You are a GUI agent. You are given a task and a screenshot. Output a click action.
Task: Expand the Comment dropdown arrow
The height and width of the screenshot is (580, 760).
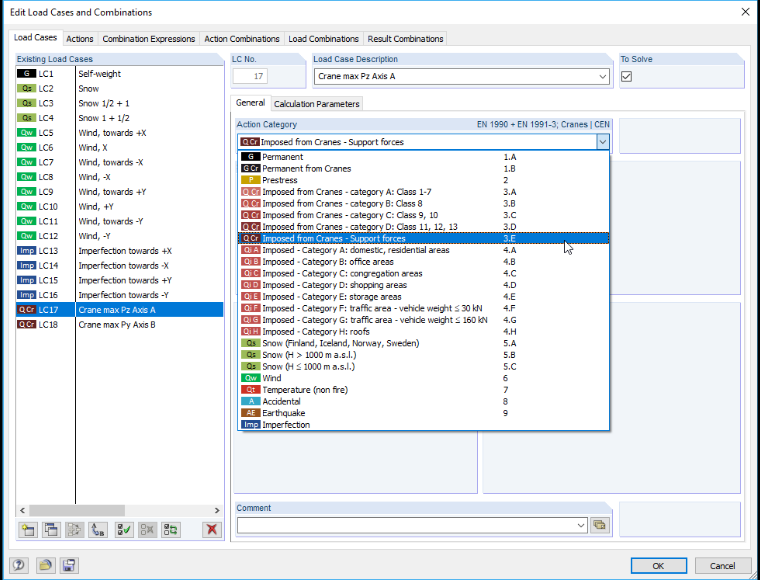[x=582, y=525]
